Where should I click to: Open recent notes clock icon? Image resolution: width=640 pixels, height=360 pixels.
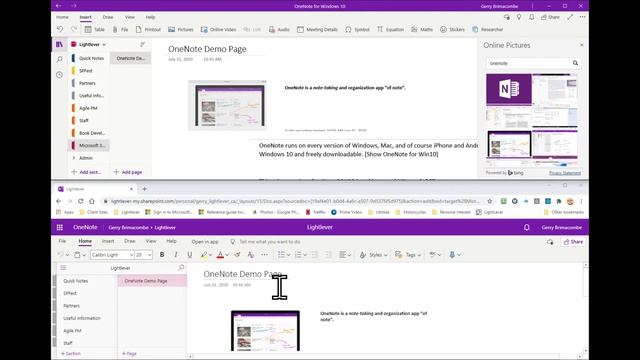click(60, 75)
